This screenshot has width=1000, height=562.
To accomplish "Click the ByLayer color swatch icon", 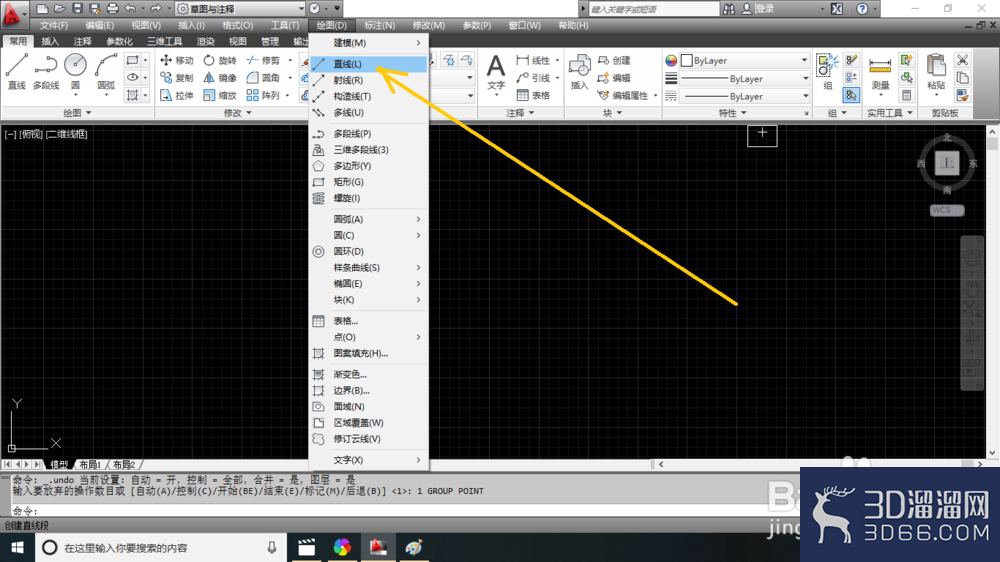I will [671, 61].
